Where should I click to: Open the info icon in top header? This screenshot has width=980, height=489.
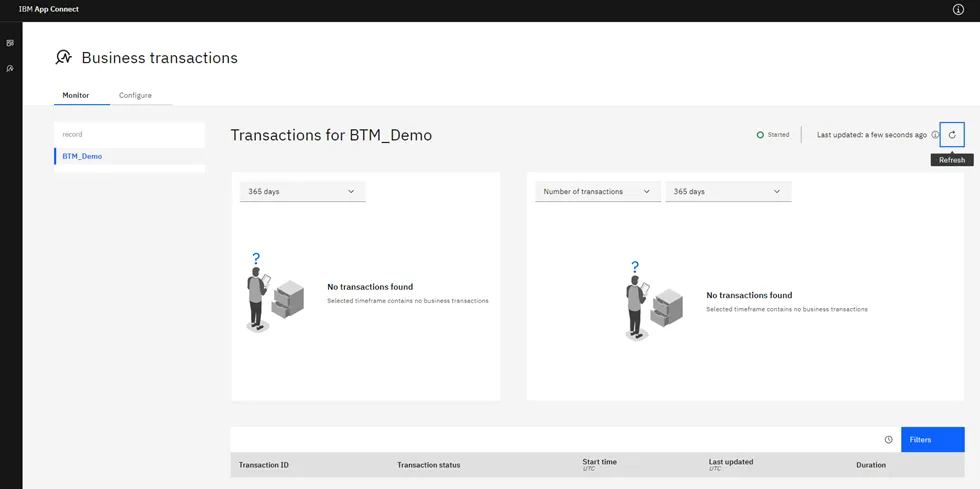pyautogui.click(x=958, y=10)
